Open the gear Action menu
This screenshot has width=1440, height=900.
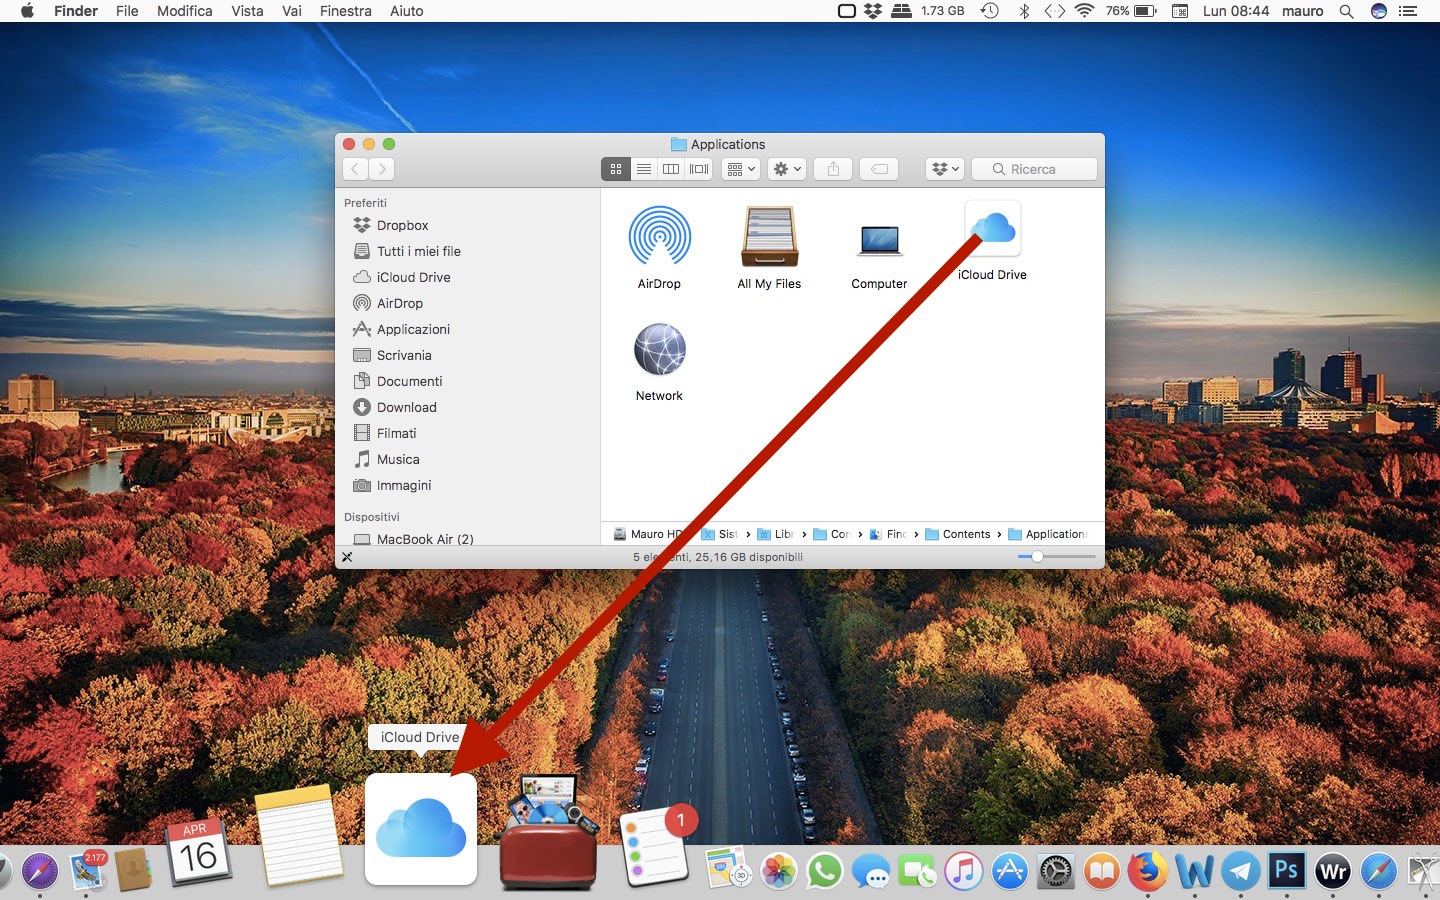coord(786,169)
